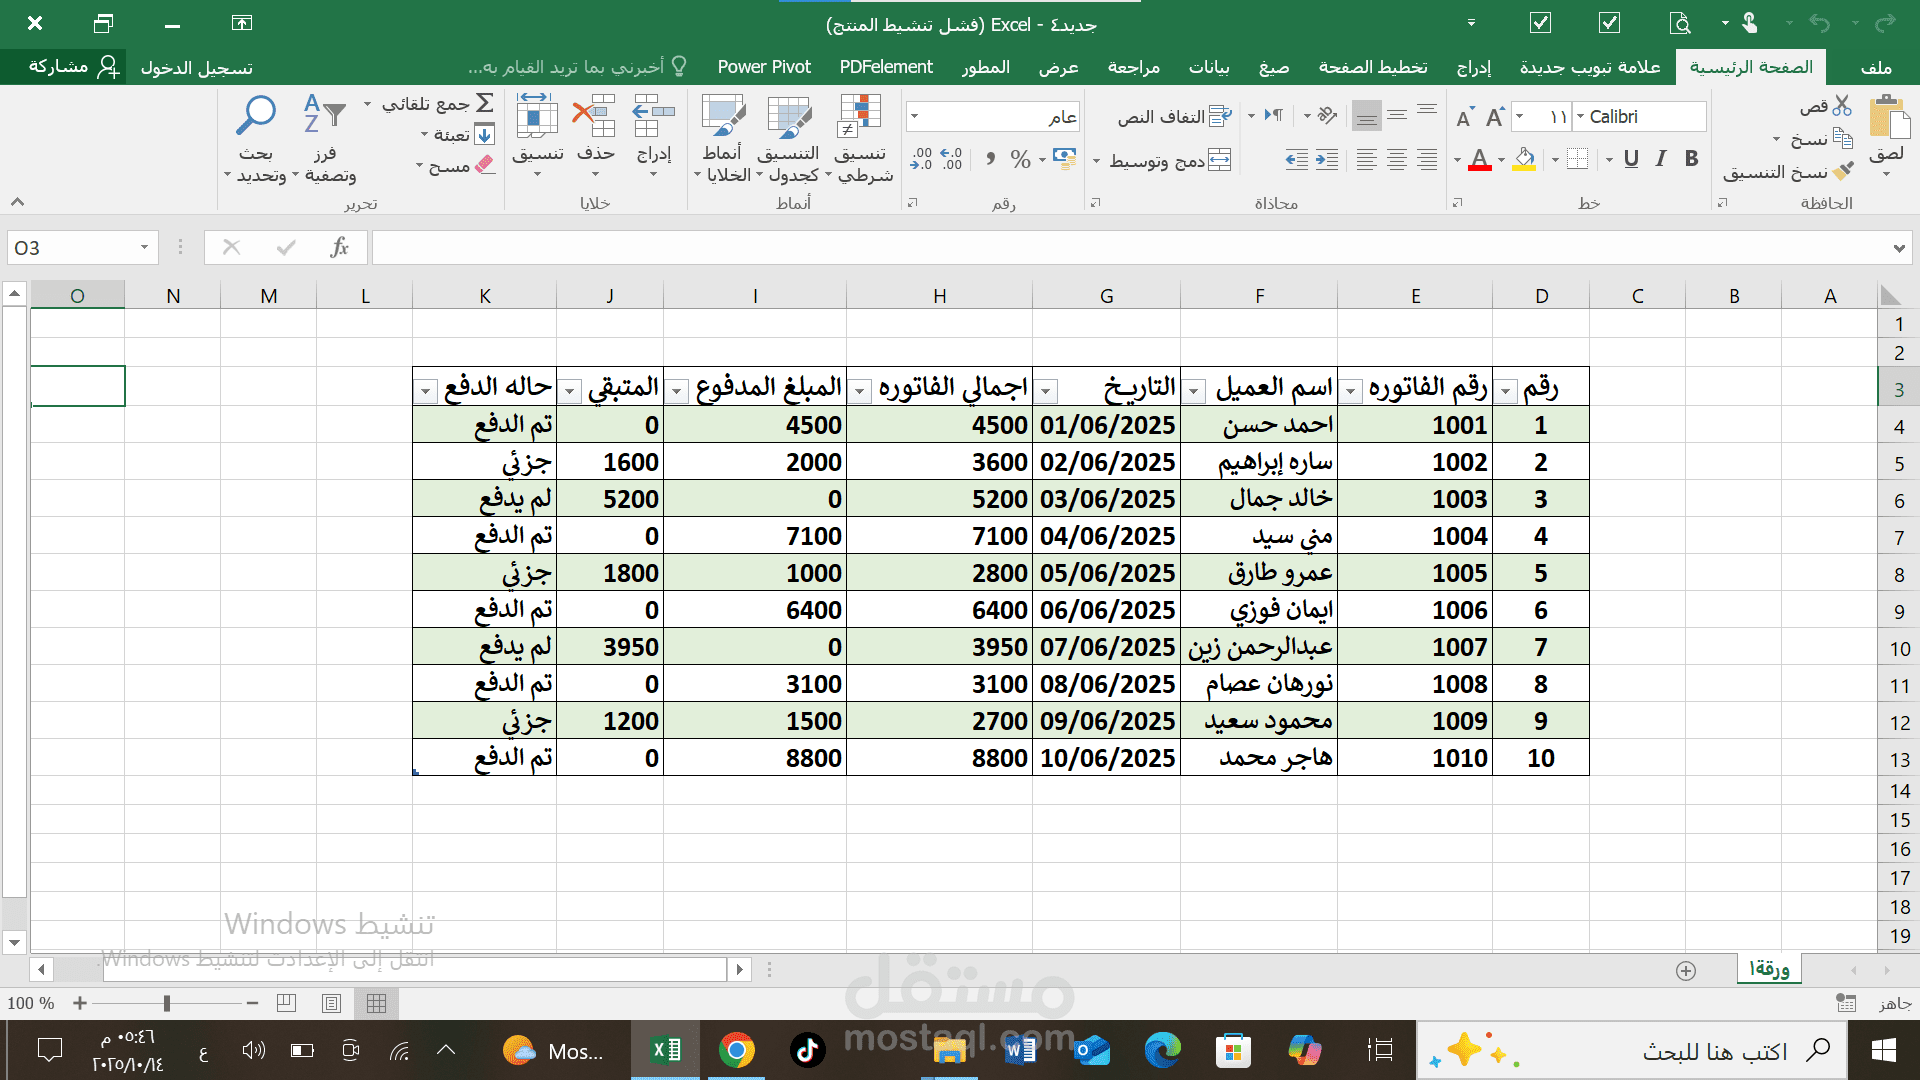Apply comma style number format
Screen dimensions: 1920x1080
coord(990,159)
